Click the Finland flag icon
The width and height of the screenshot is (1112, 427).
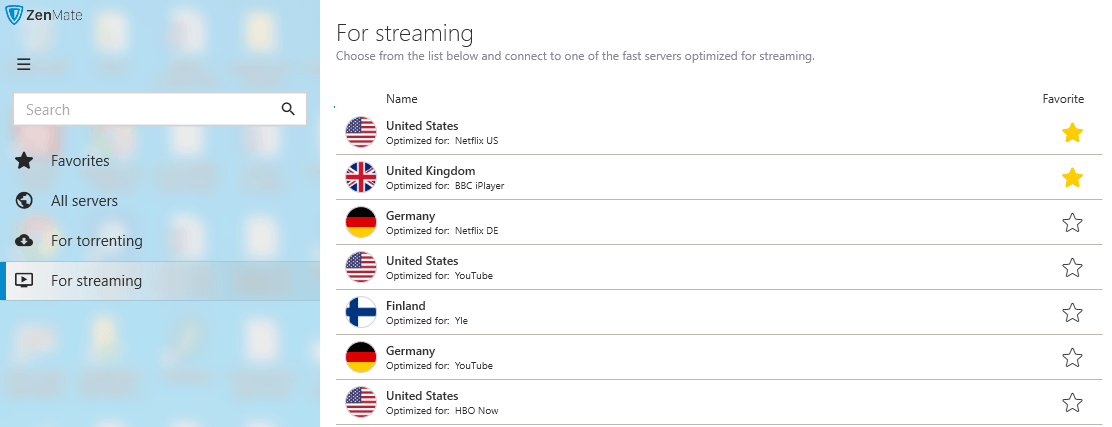click(361, 312)
